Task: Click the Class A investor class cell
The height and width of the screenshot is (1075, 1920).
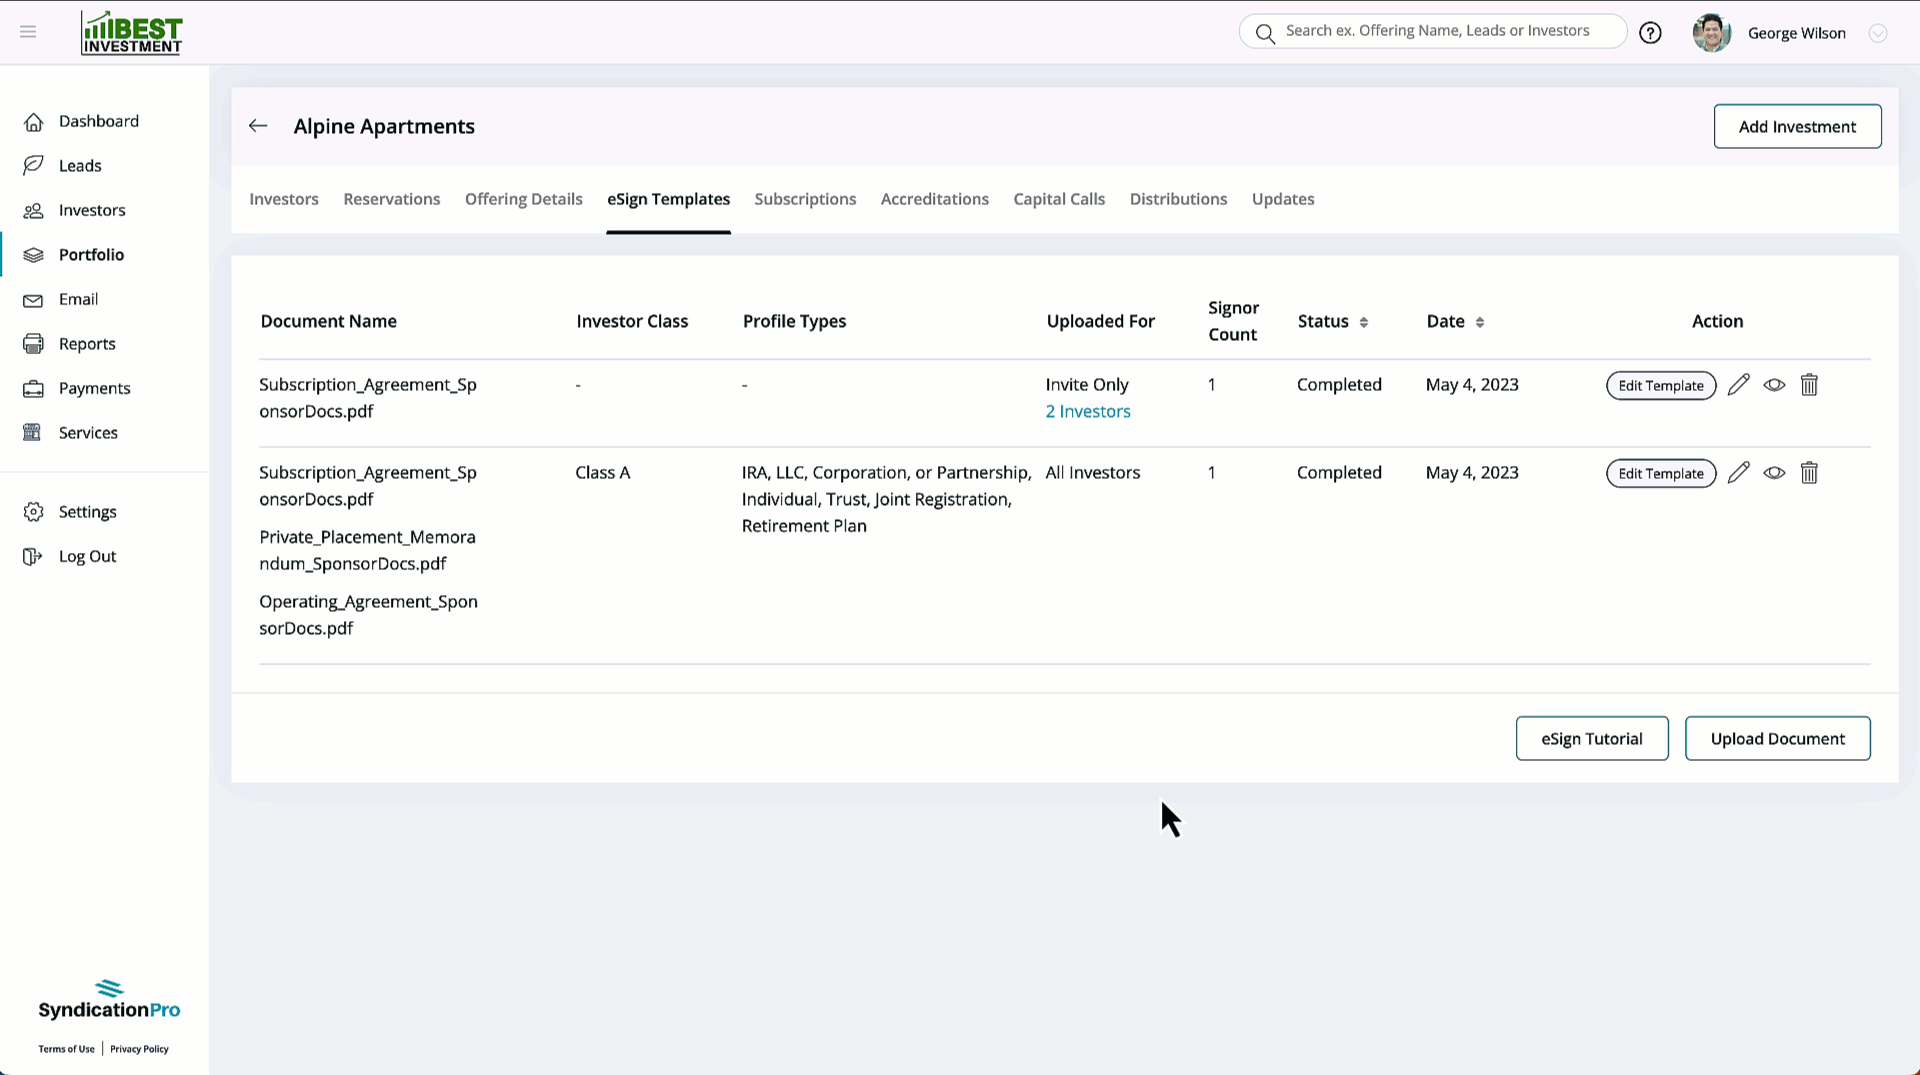Action: coord(603,473)
